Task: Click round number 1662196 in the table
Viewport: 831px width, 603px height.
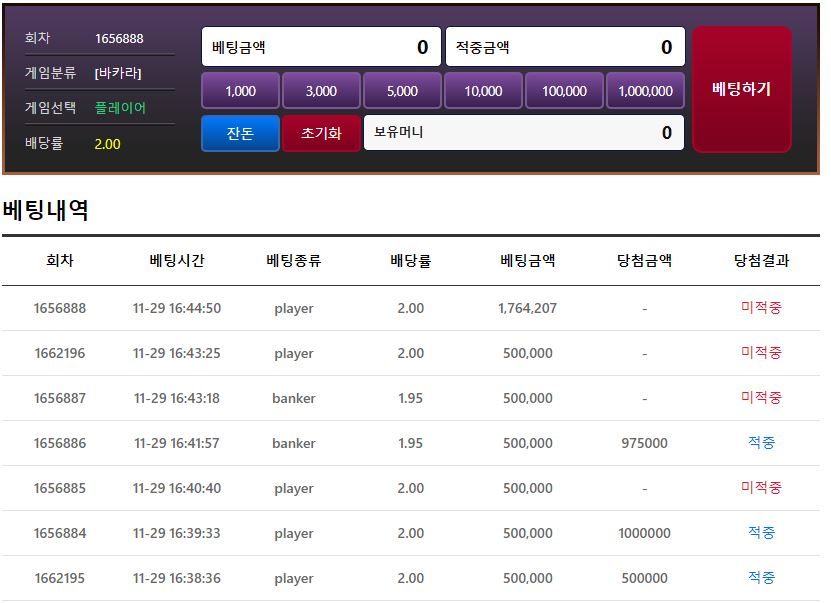Action: [x=60, y=353]
